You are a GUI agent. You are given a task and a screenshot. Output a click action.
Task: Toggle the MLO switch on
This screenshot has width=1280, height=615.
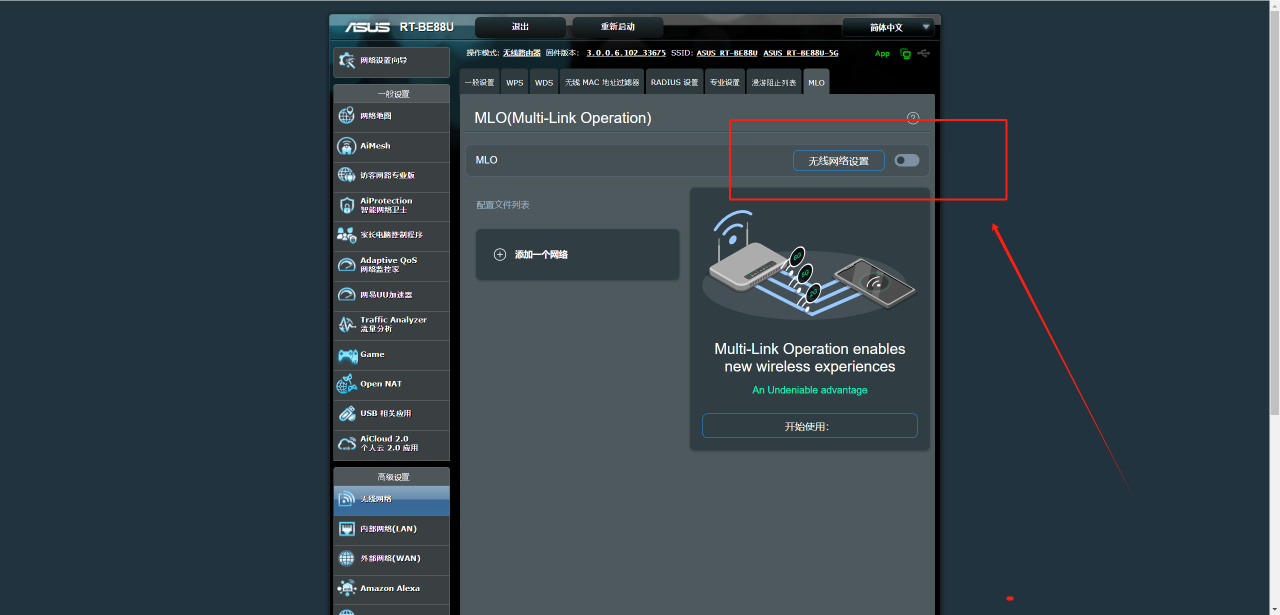coord(907,160)
